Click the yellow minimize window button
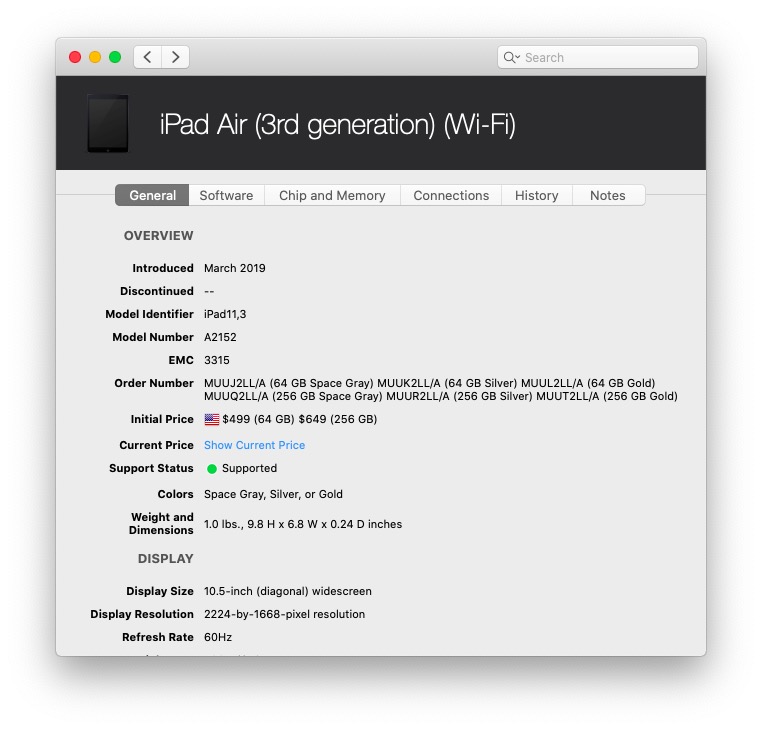 pyautogui.click(x=95, y=57)
